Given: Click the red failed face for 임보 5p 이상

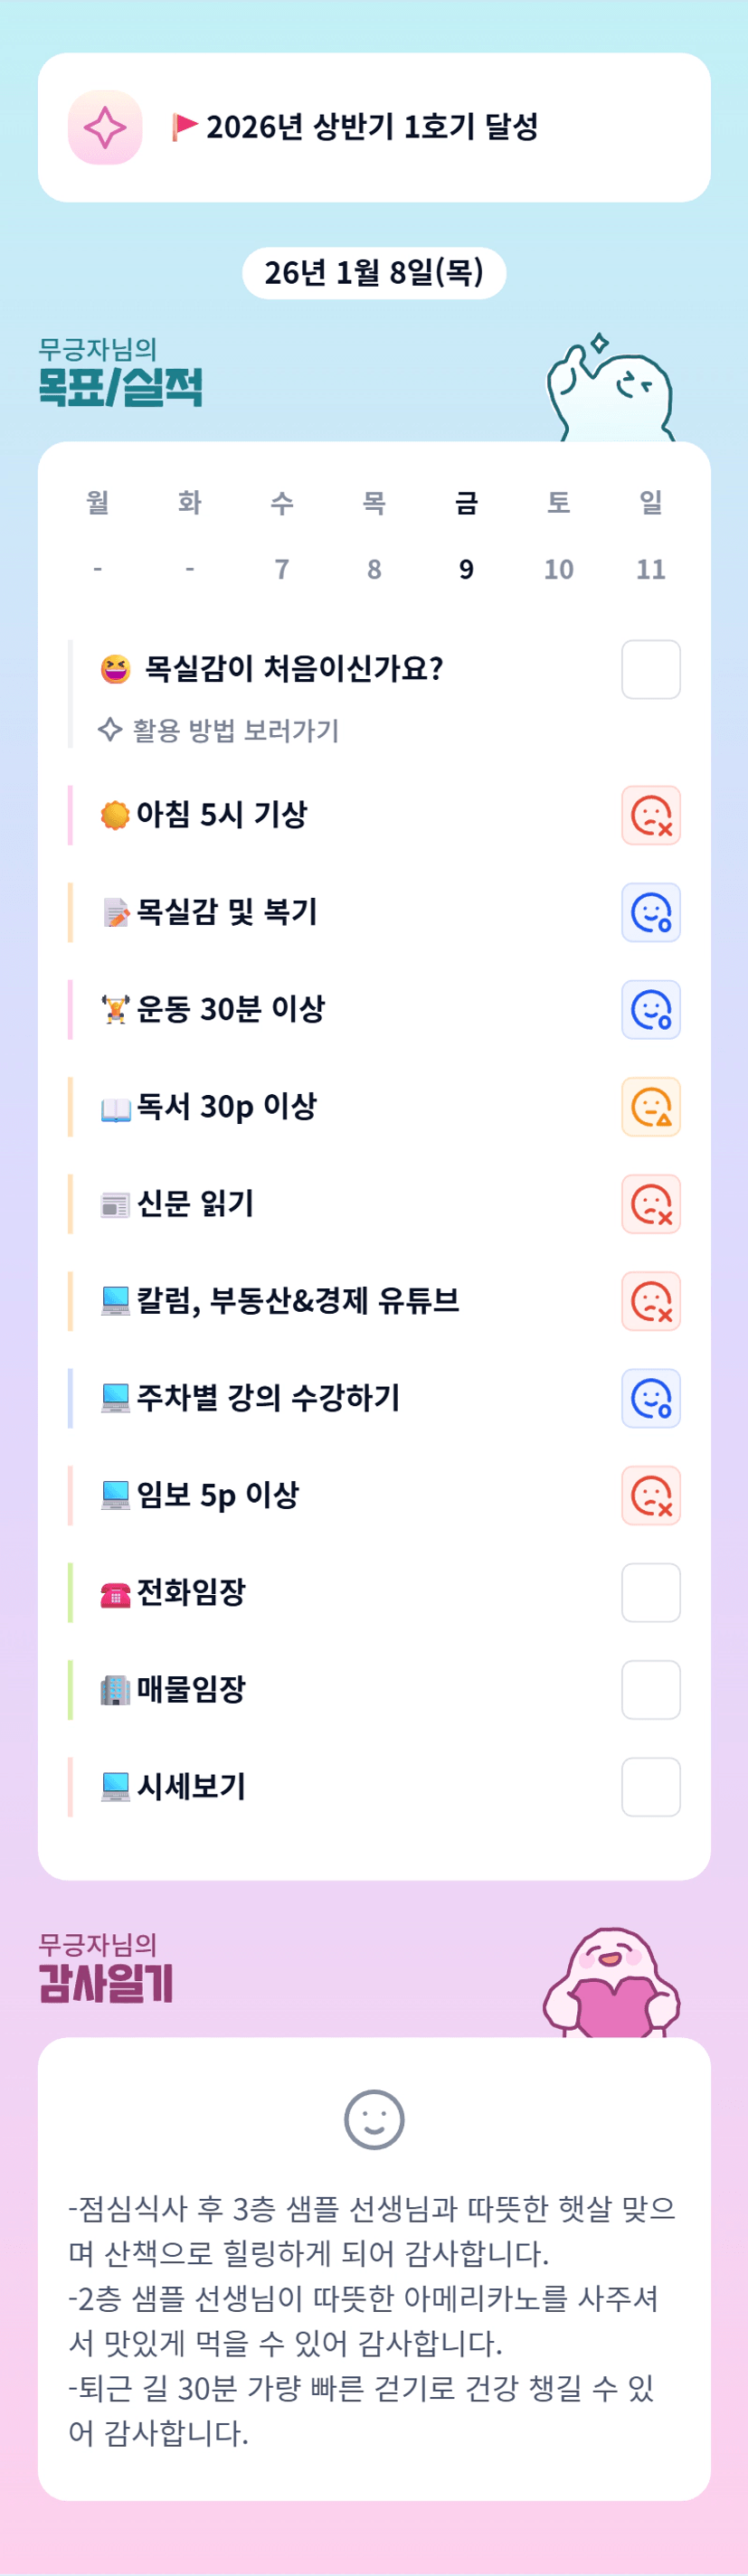Looking at the screenshot, I should coord(651,1495).
